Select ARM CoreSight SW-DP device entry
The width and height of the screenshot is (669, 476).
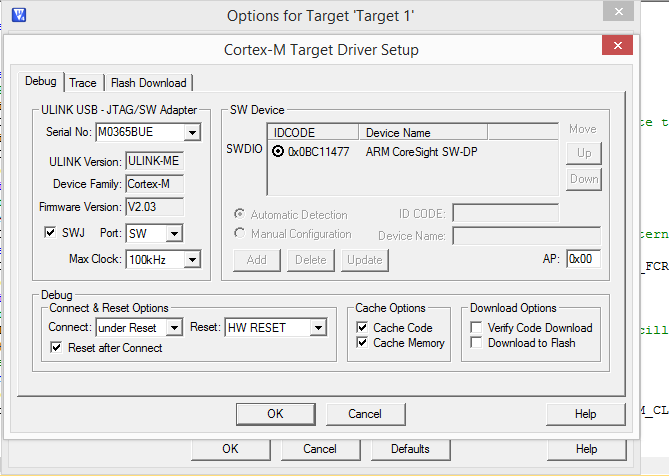click(422, 152)
